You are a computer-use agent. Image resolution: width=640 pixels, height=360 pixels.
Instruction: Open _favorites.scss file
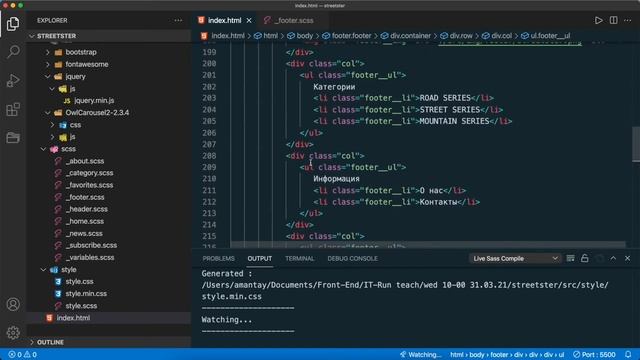pyautogui.click(x=89, y=185)
